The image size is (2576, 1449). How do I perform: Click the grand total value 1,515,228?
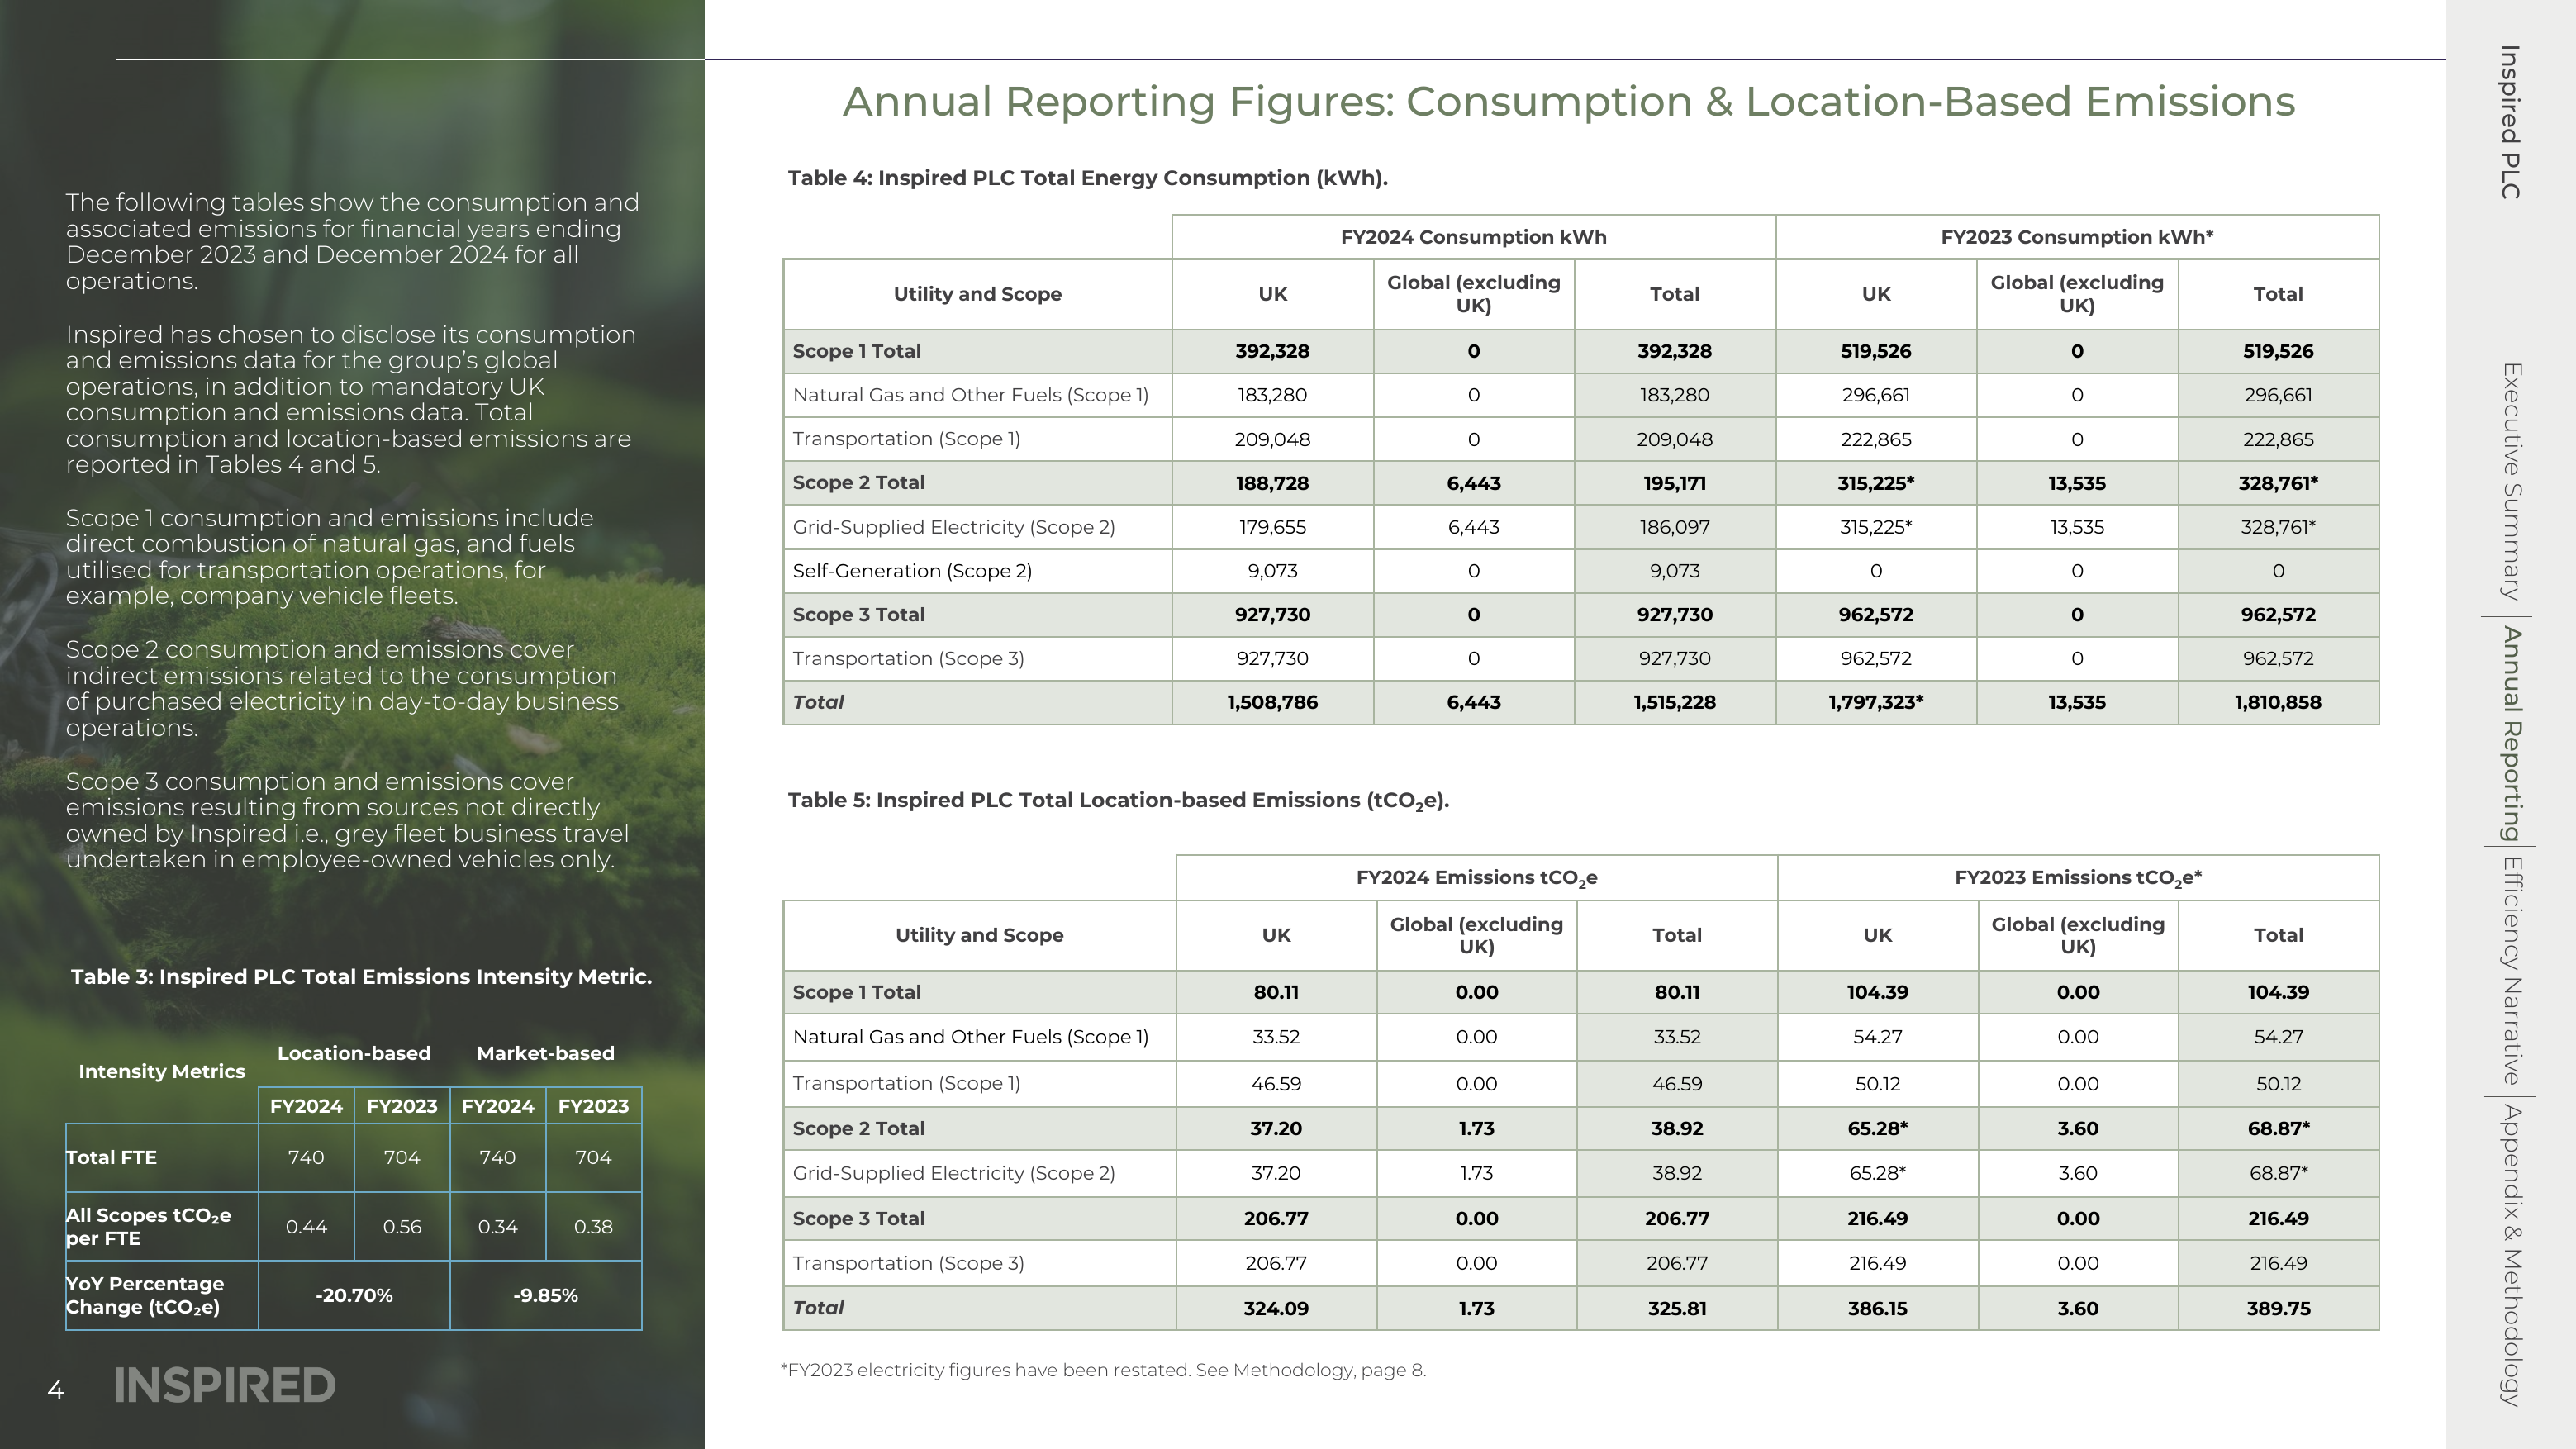(x=1674, y=702)
